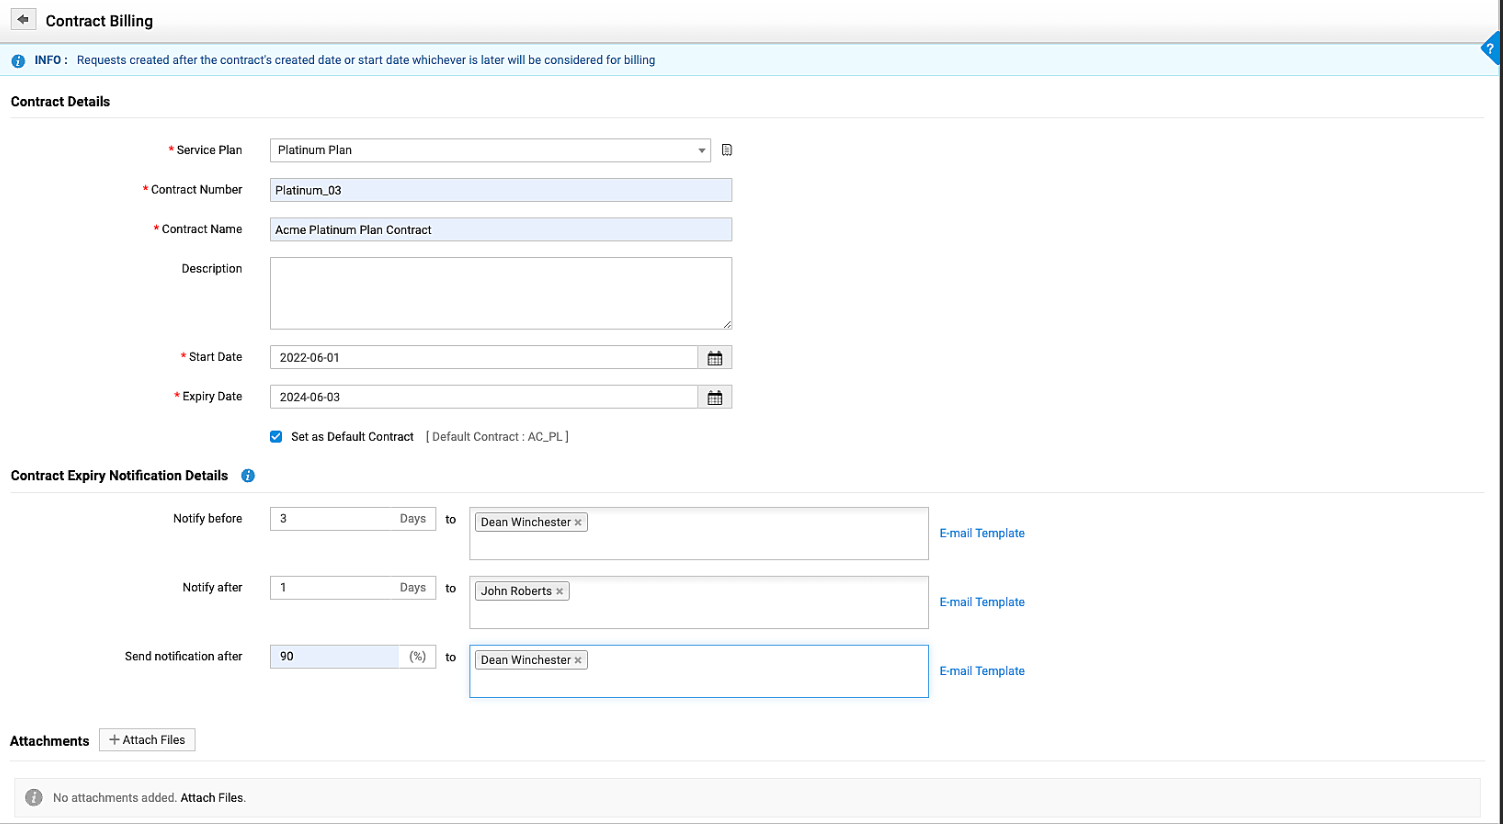Open E-mail Template link for Notify after
Screen dimensions: 1503x824
pos(981,602)
